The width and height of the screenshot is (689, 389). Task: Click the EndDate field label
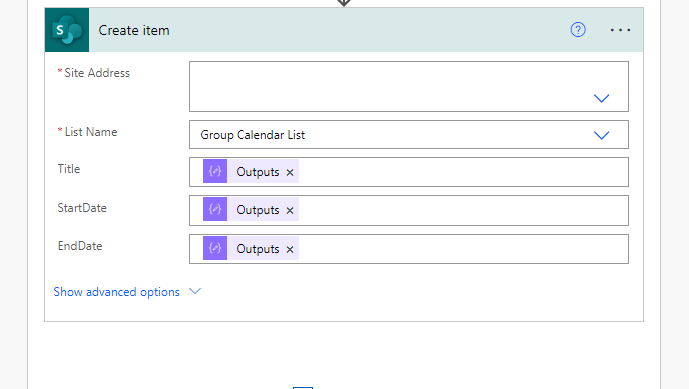80,246
